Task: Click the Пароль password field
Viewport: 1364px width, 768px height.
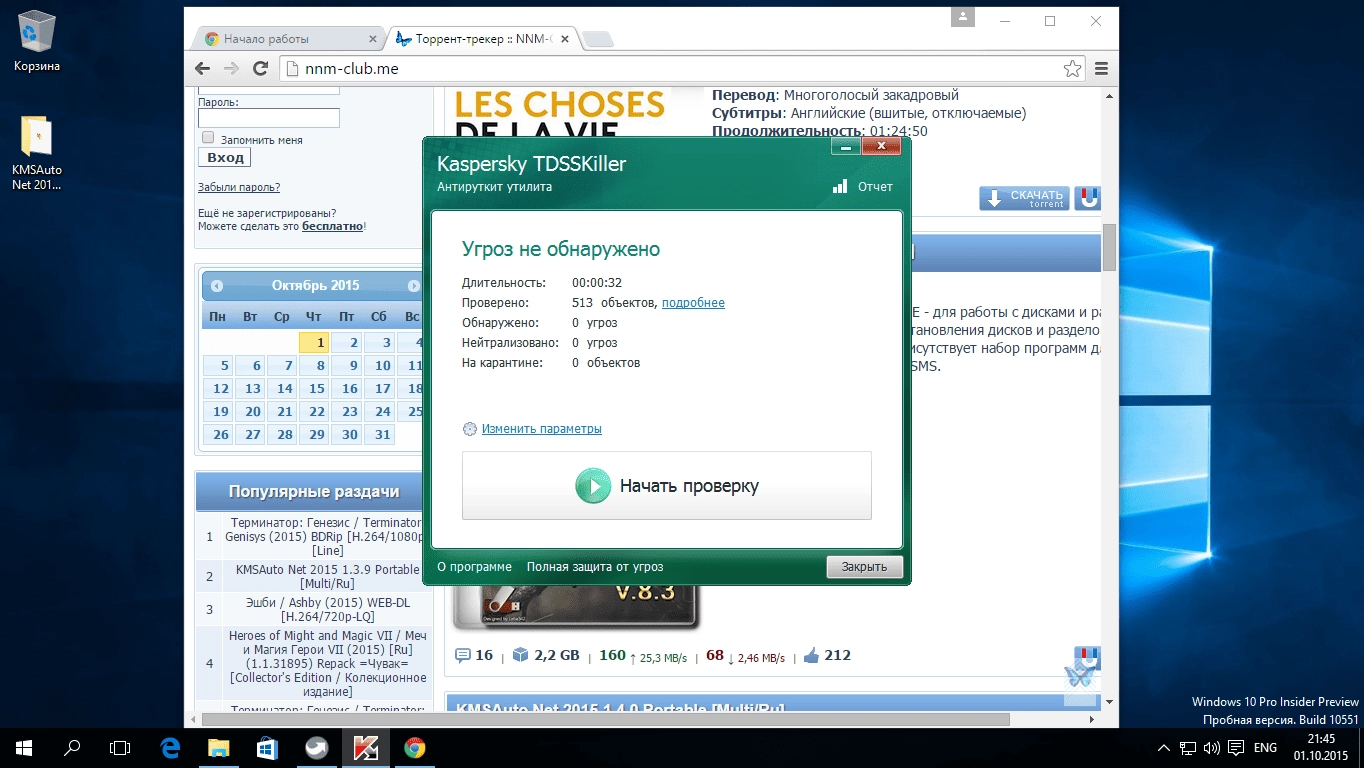Action: click(269, 118)
